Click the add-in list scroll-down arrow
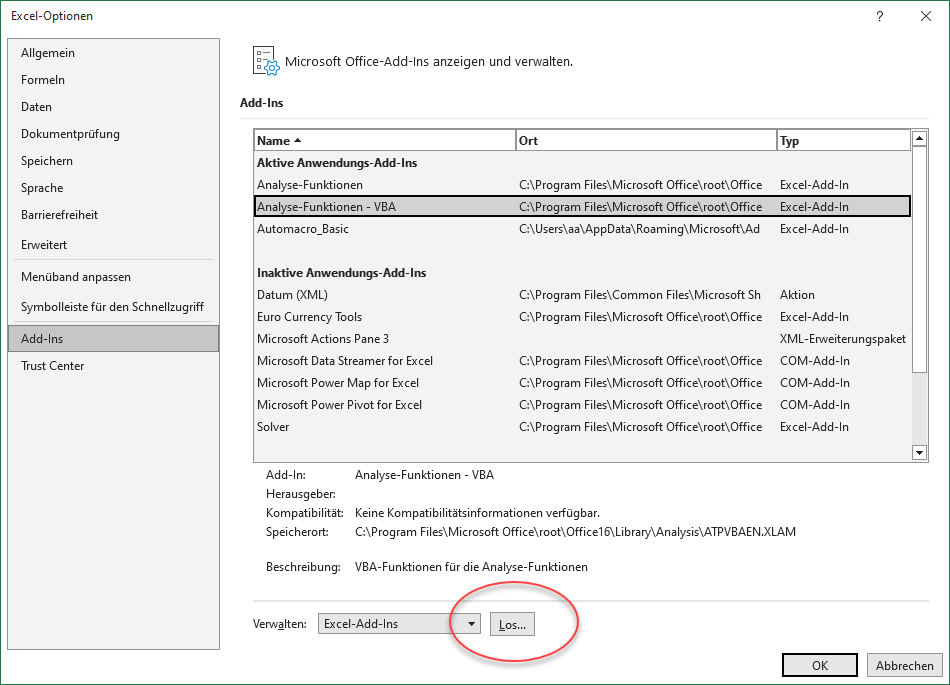This screenshot has width=950, height=685. (919, 452)
